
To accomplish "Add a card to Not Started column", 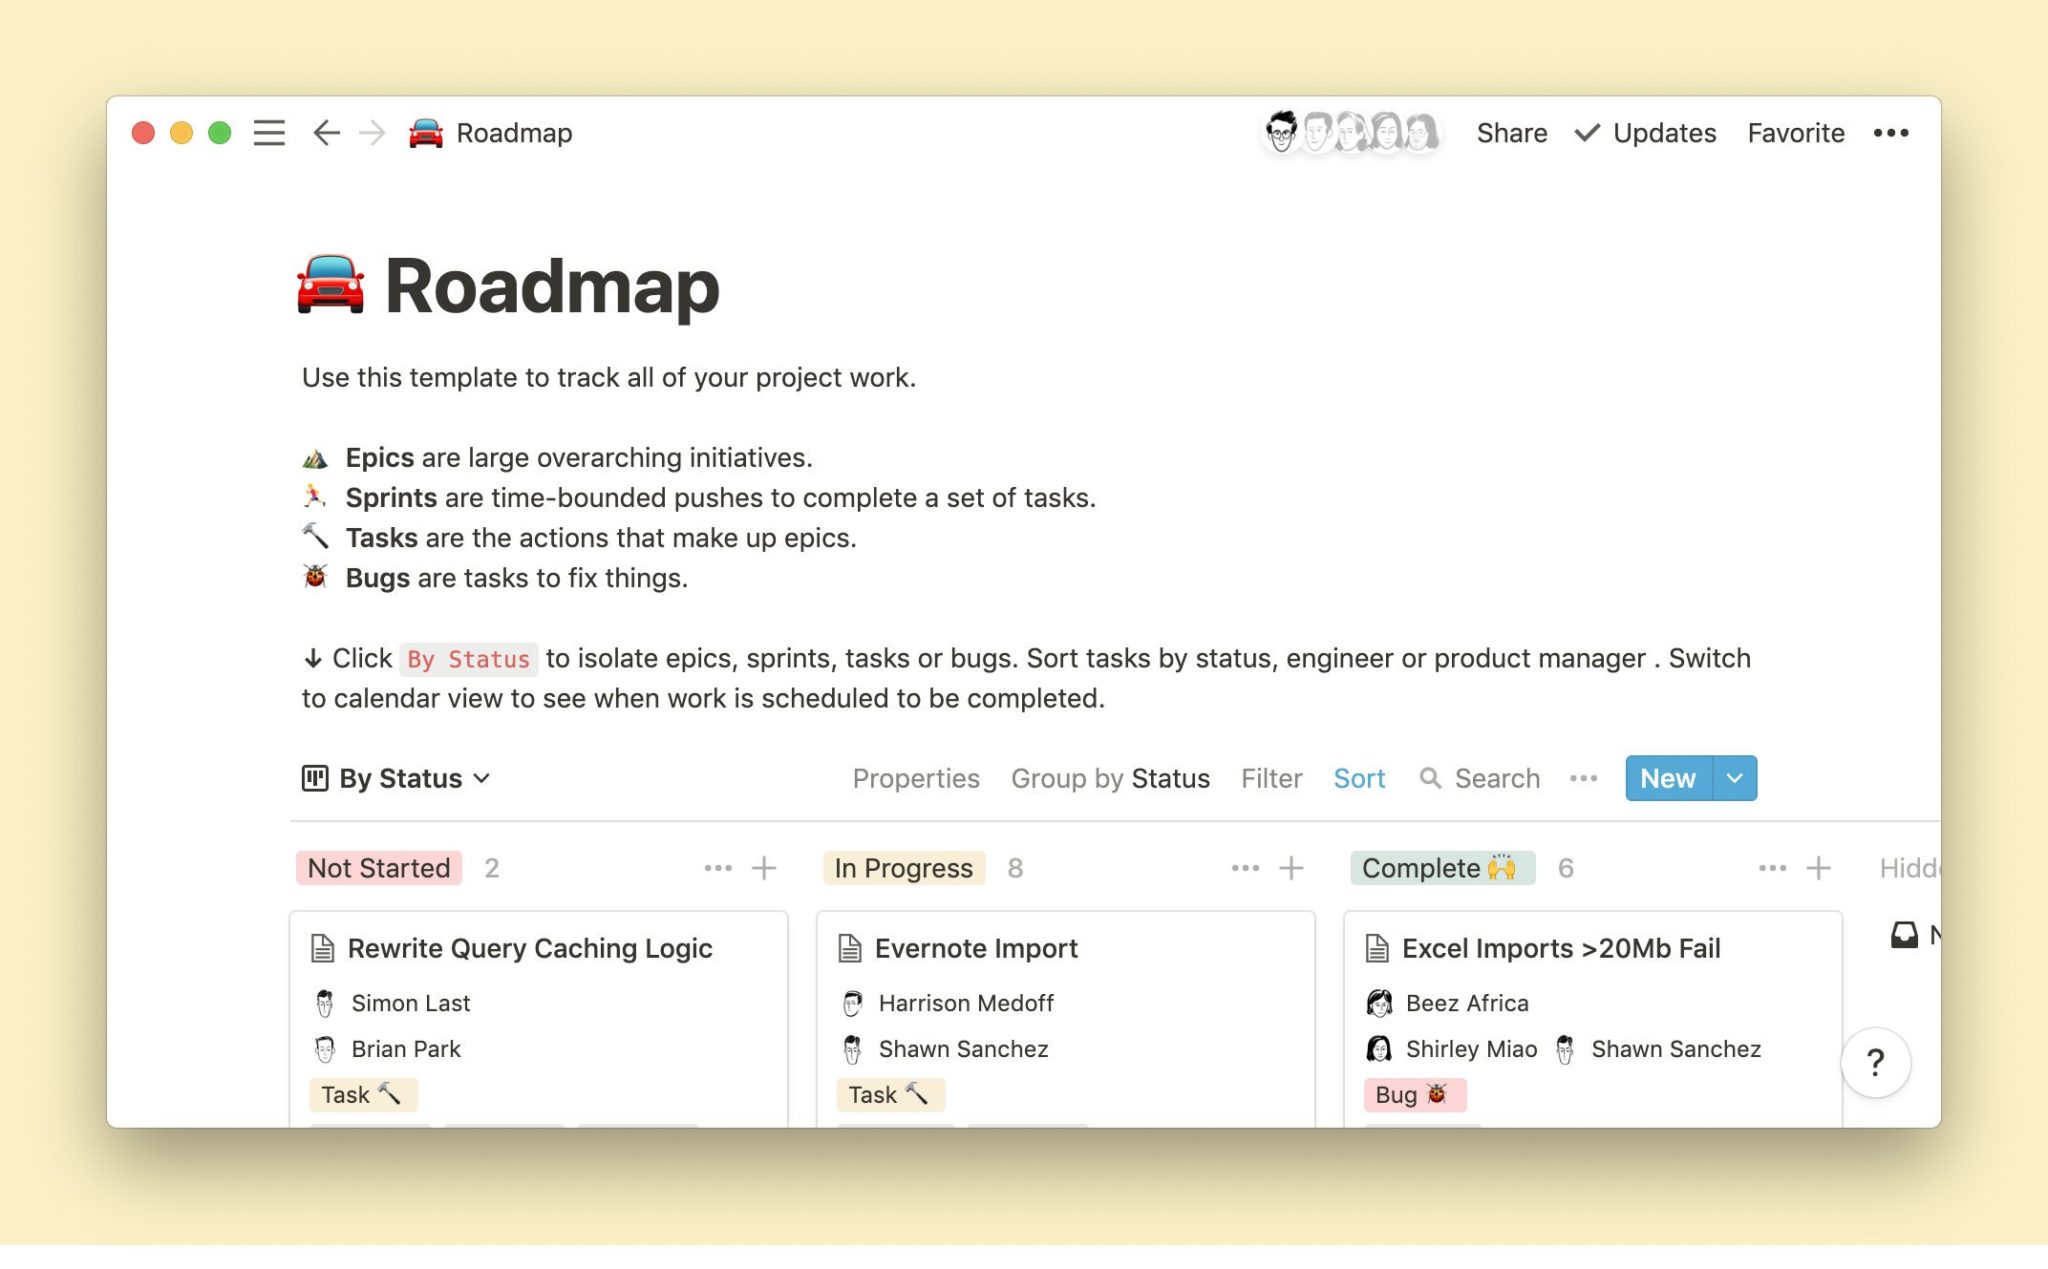I will (x=764, y=868).
